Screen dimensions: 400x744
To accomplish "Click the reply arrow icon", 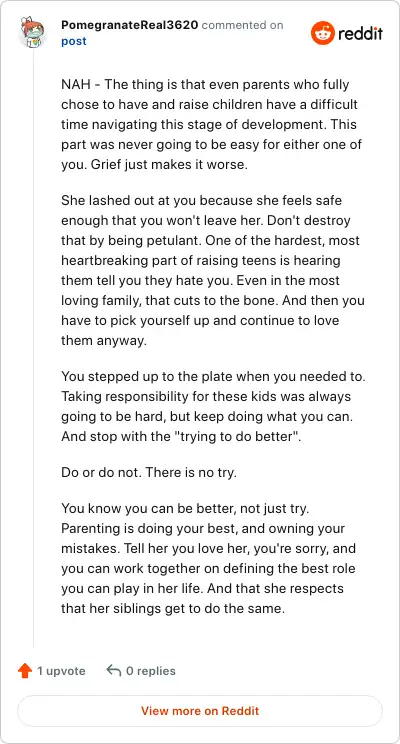I will pyautogui.click(x=114, y=670).
